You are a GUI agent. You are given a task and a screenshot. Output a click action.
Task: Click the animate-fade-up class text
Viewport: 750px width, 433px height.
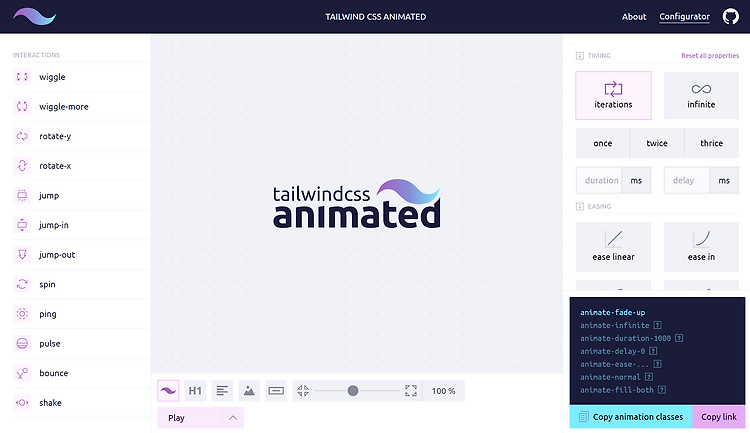click(613, 312)
